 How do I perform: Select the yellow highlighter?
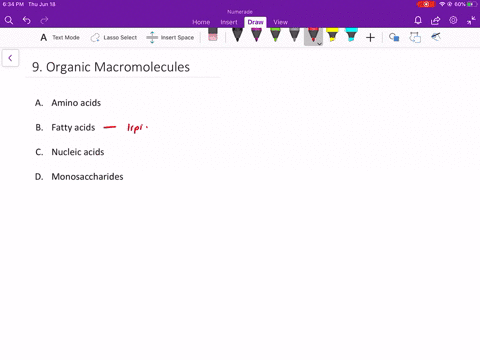point(332,35)
